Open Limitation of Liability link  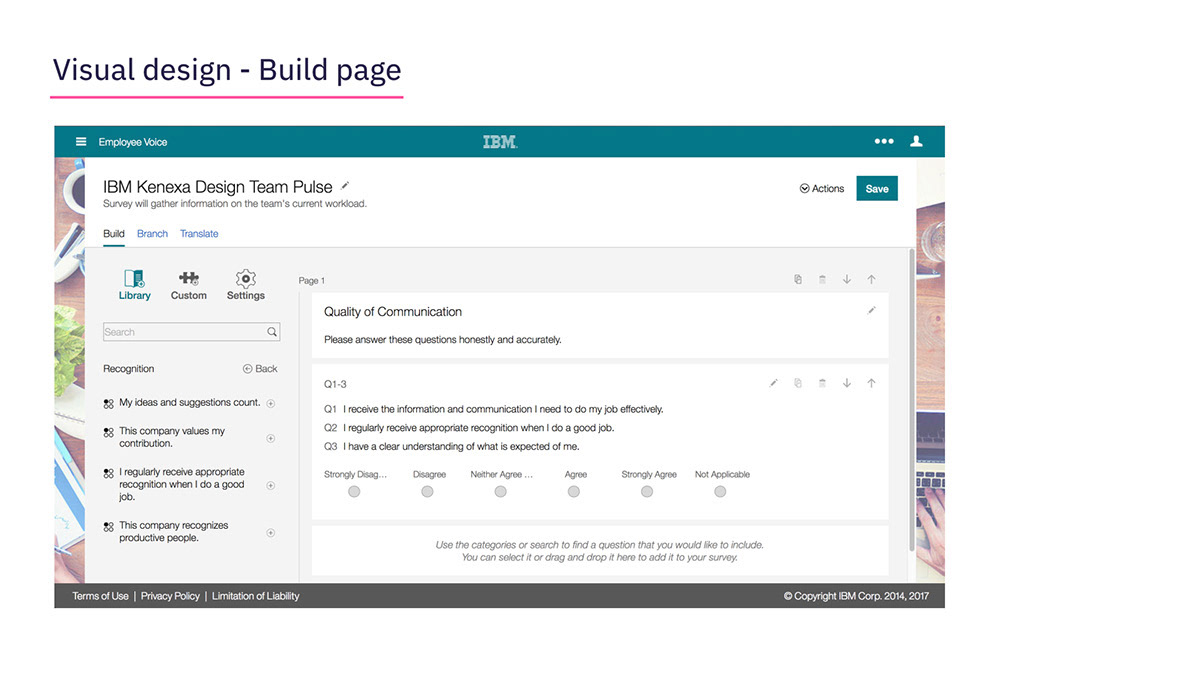click(255, 596)
